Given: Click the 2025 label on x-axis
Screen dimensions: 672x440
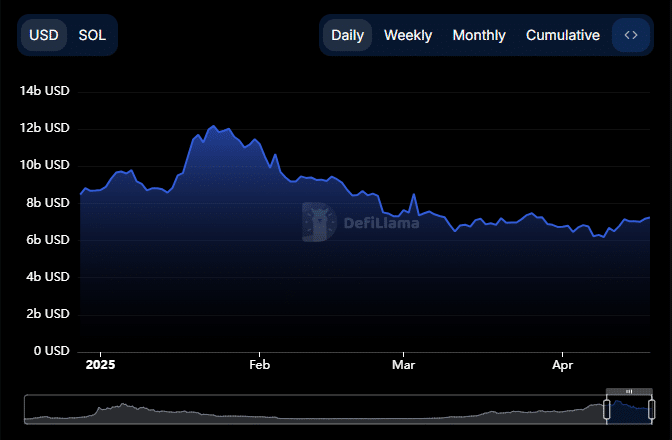Looking at the screenshot, I should 102,365.
